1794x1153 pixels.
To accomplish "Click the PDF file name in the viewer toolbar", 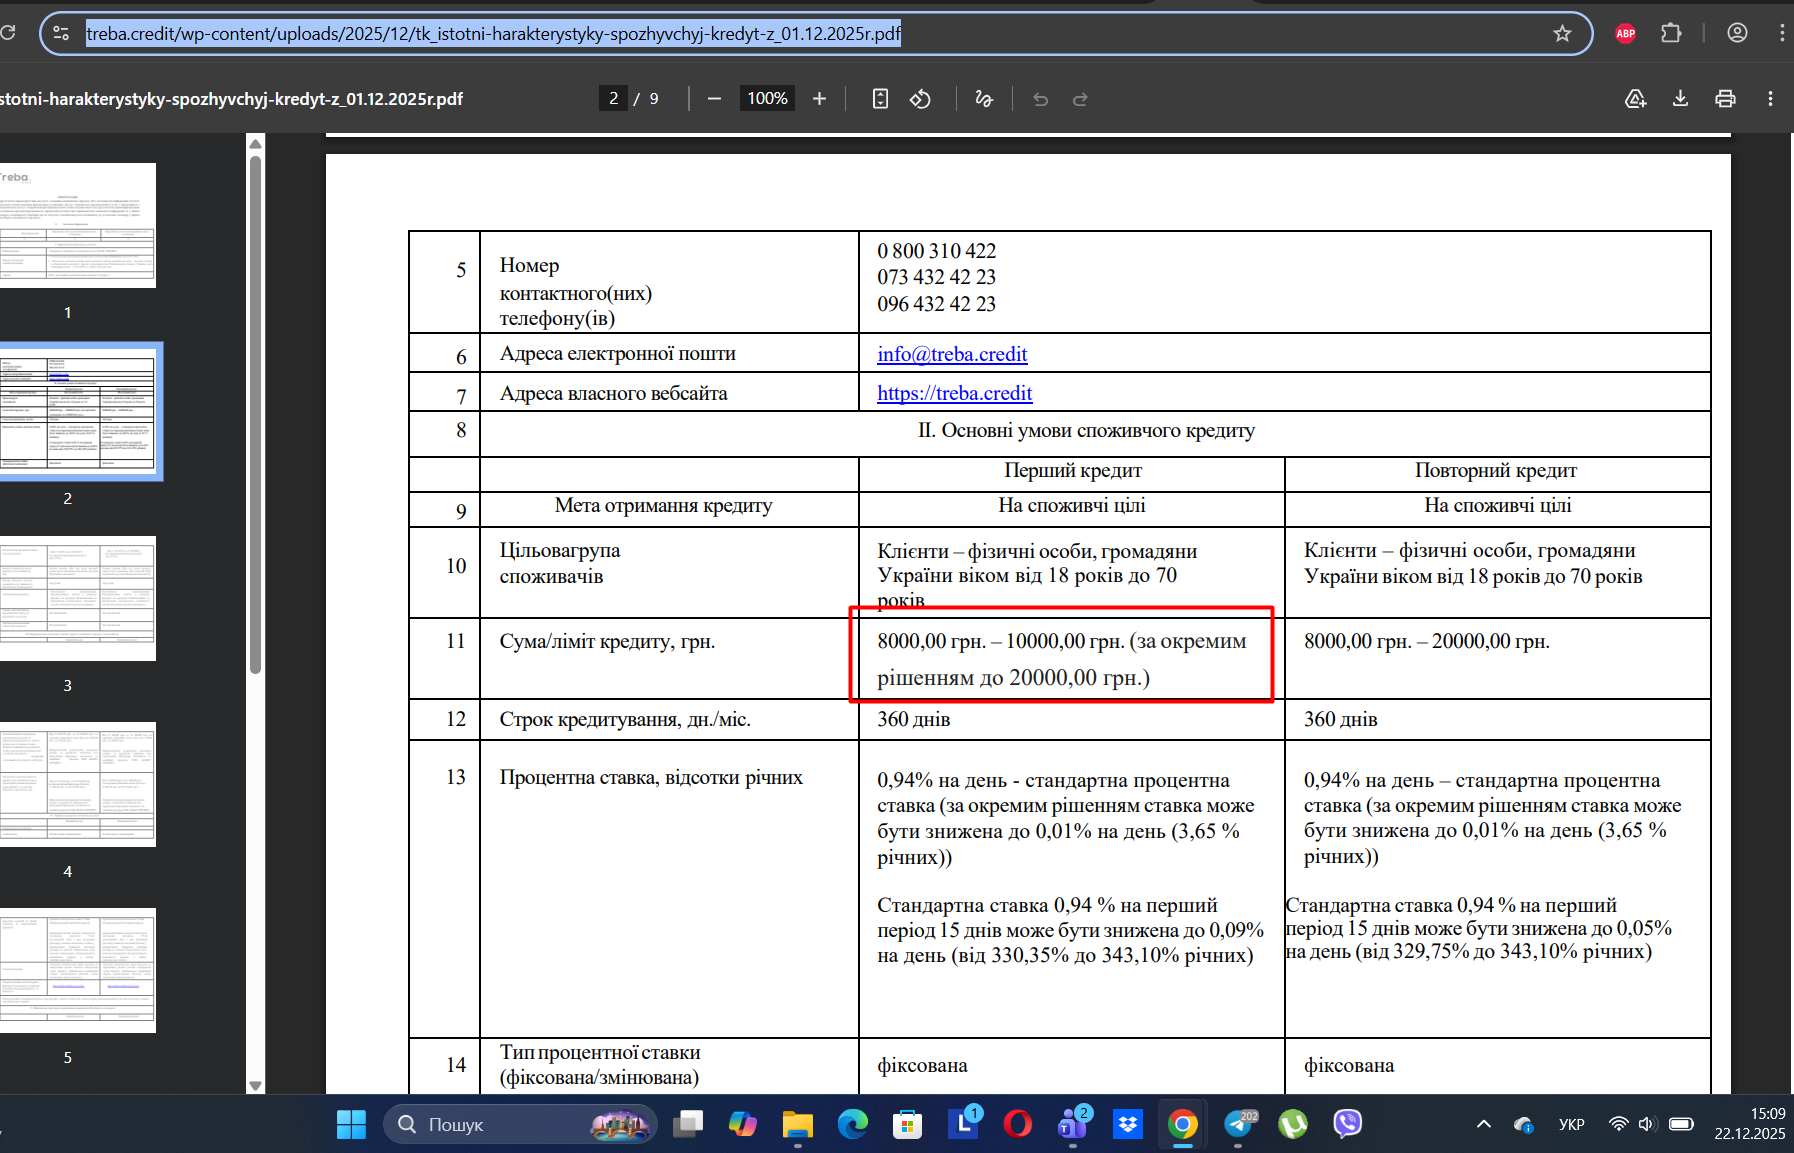I will click(231, 99).
